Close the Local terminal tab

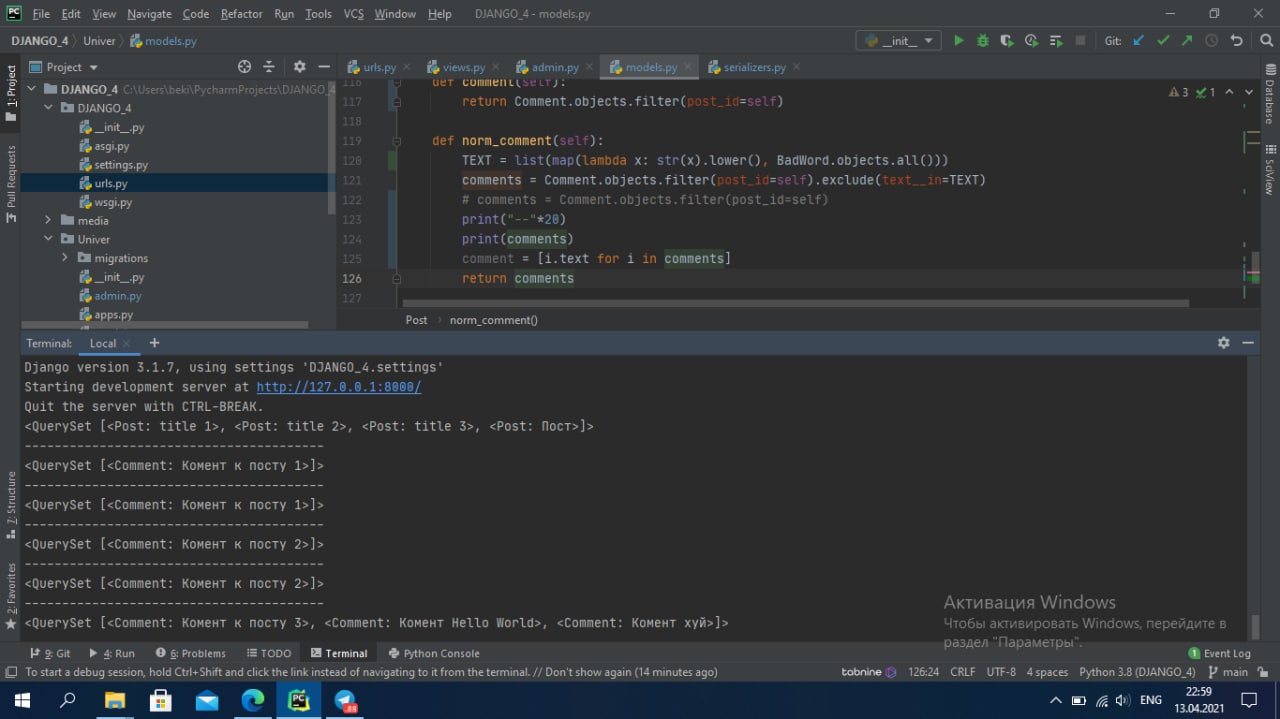coord(127,343)
